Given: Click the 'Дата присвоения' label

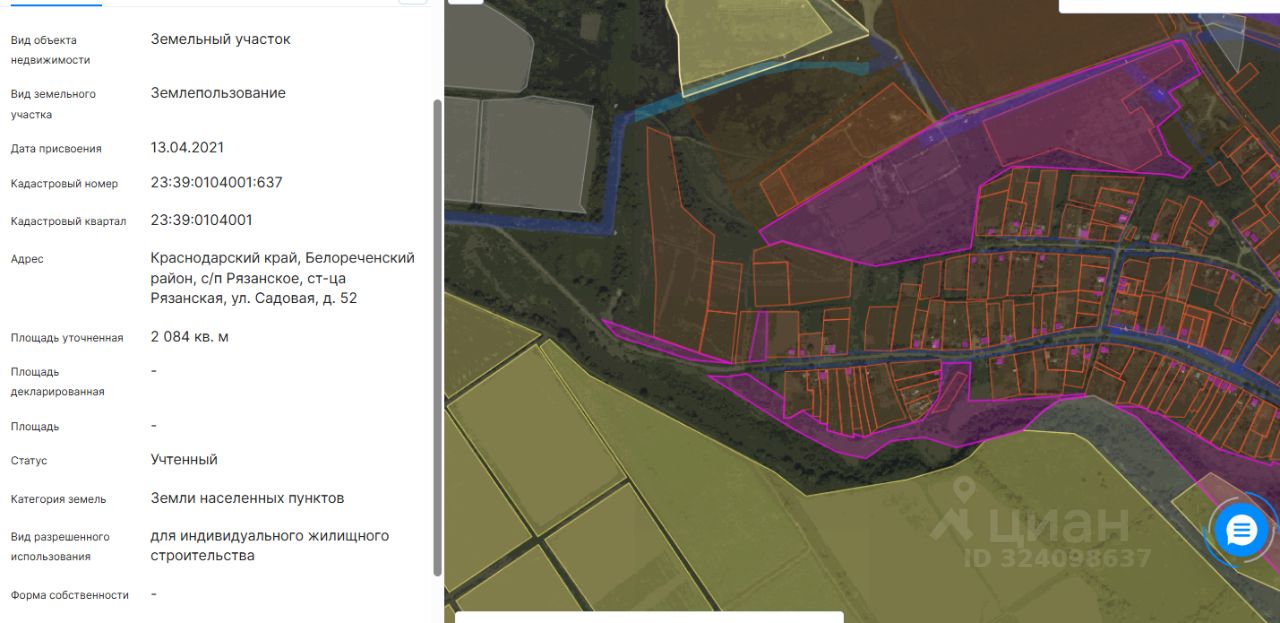Looking at the screenshot, I should [x=56, y=149].
